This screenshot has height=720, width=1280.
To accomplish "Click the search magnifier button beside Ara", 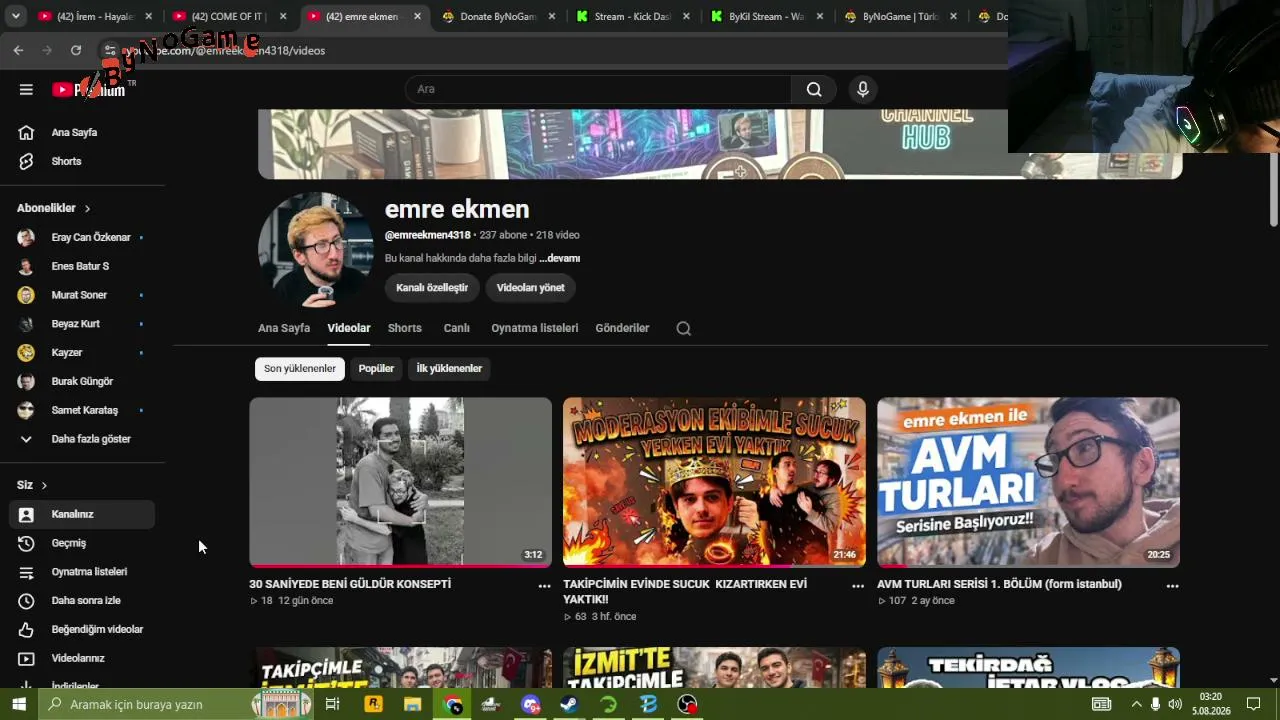I will point(814,89).
